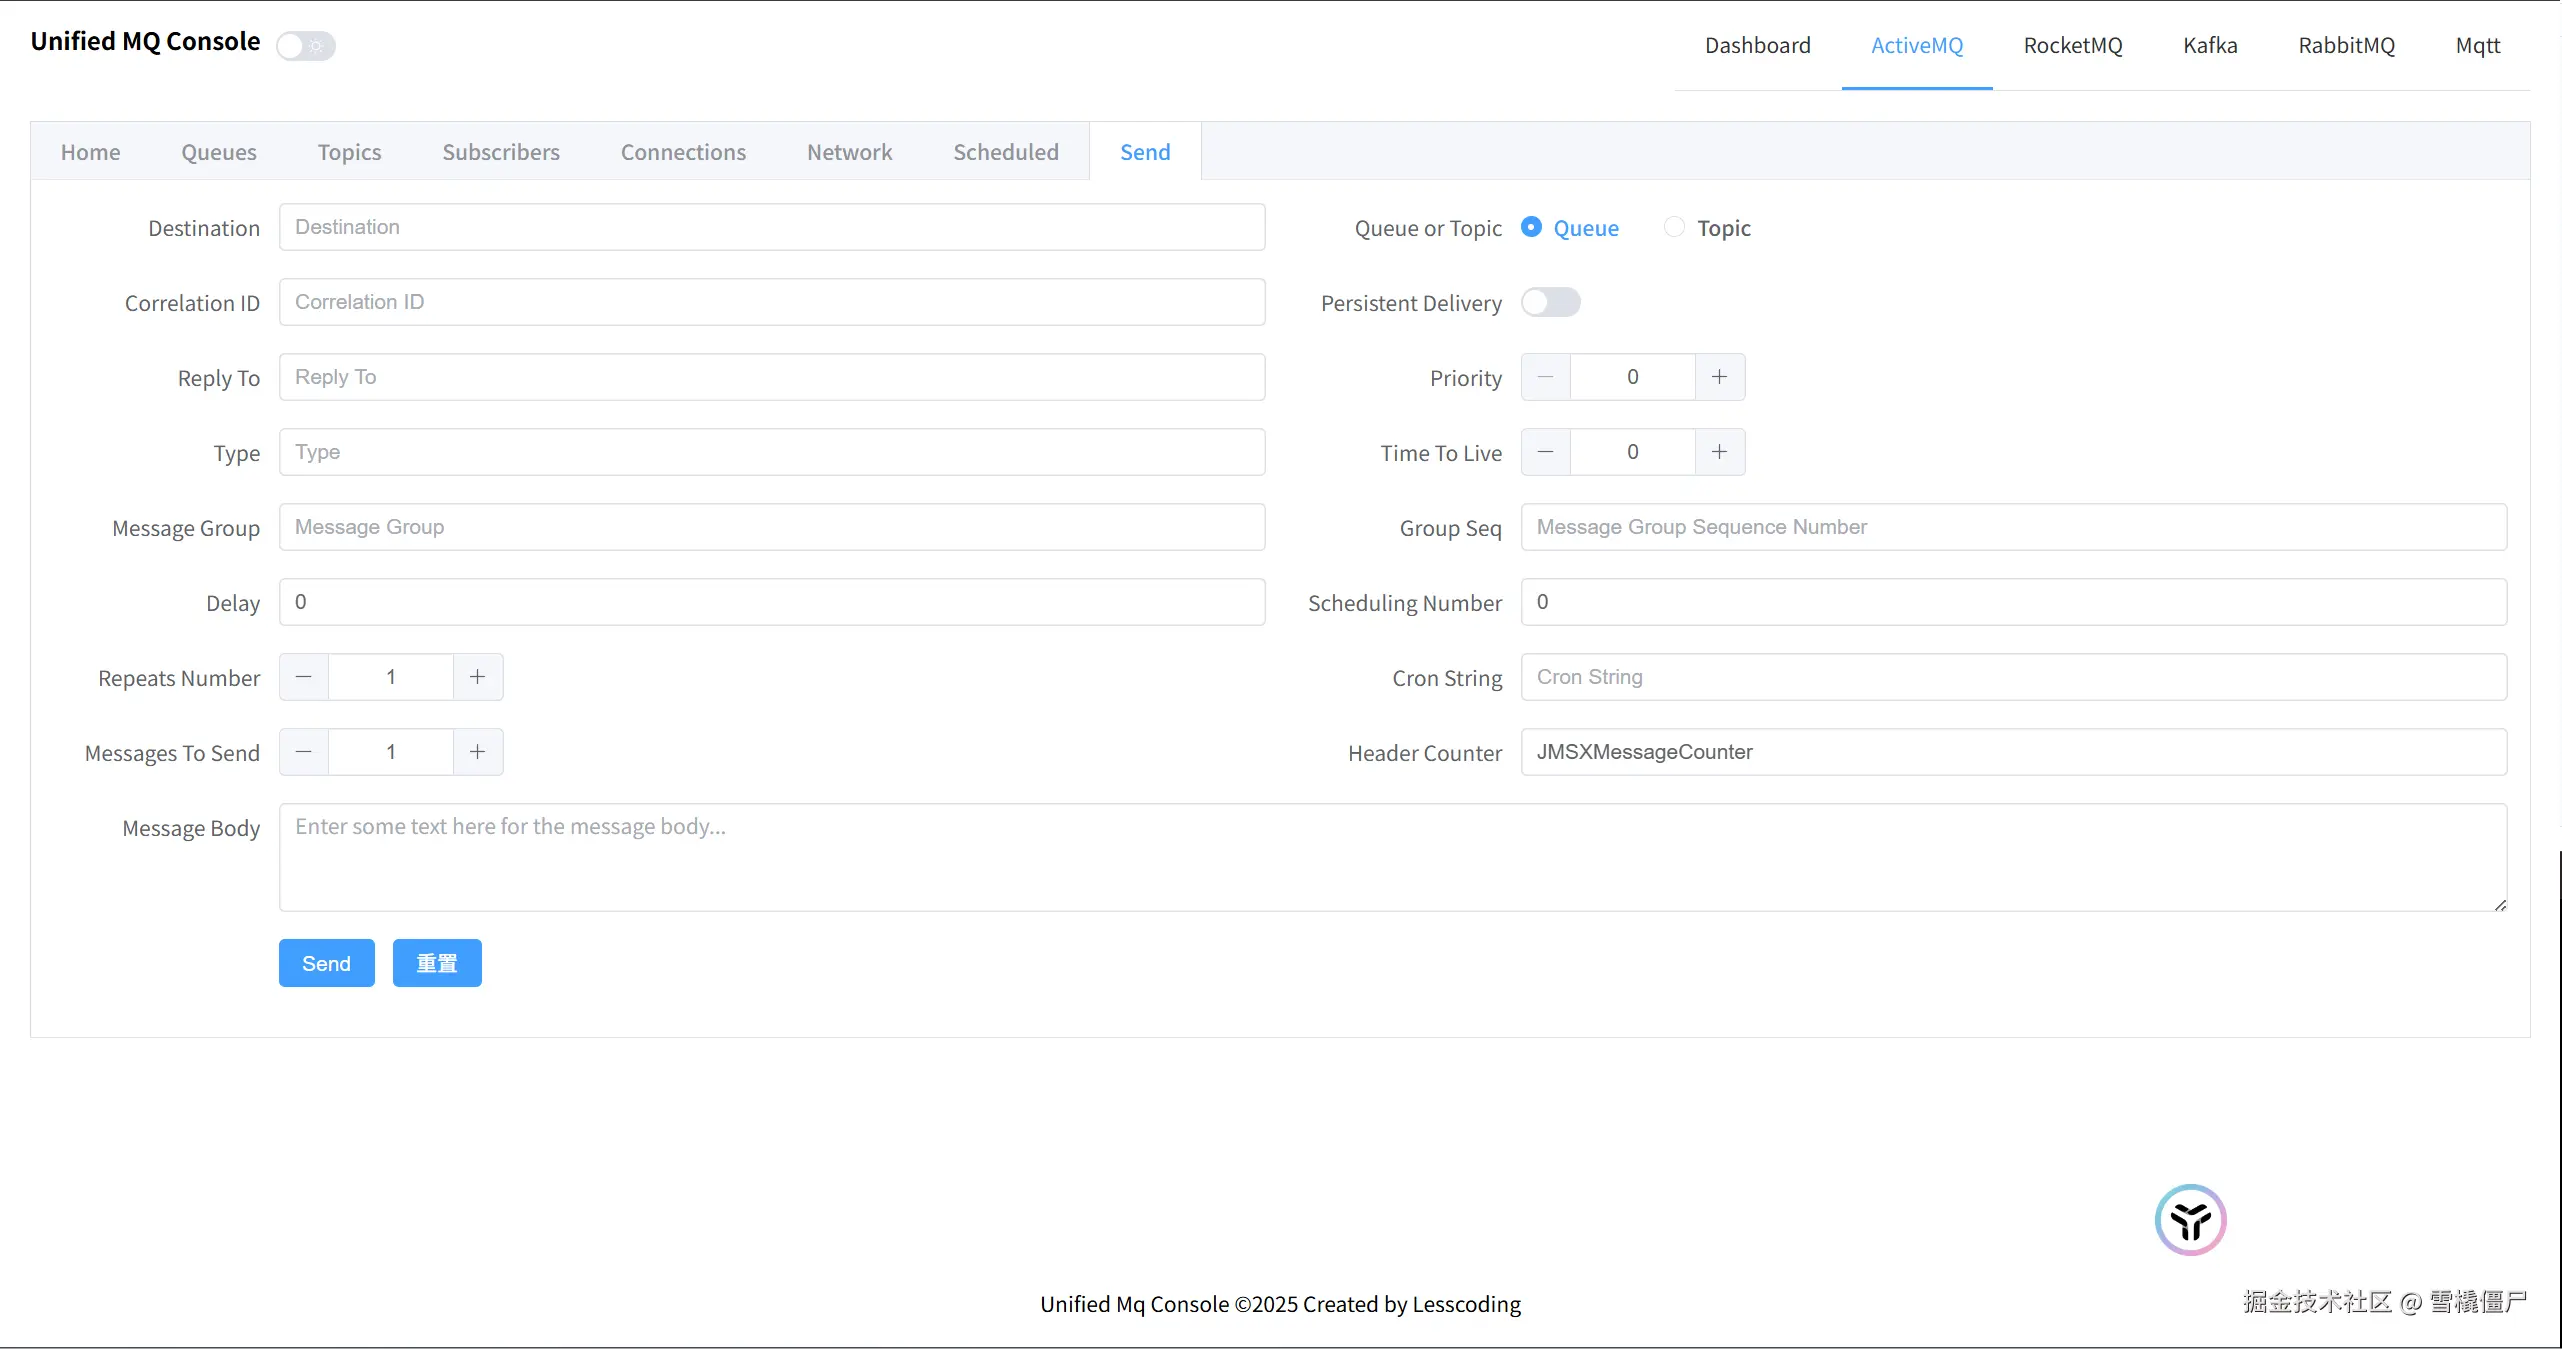Enable the Persistent Delivery switch
Viewport: 2562px width, 1349px height.
point(1550,302)
